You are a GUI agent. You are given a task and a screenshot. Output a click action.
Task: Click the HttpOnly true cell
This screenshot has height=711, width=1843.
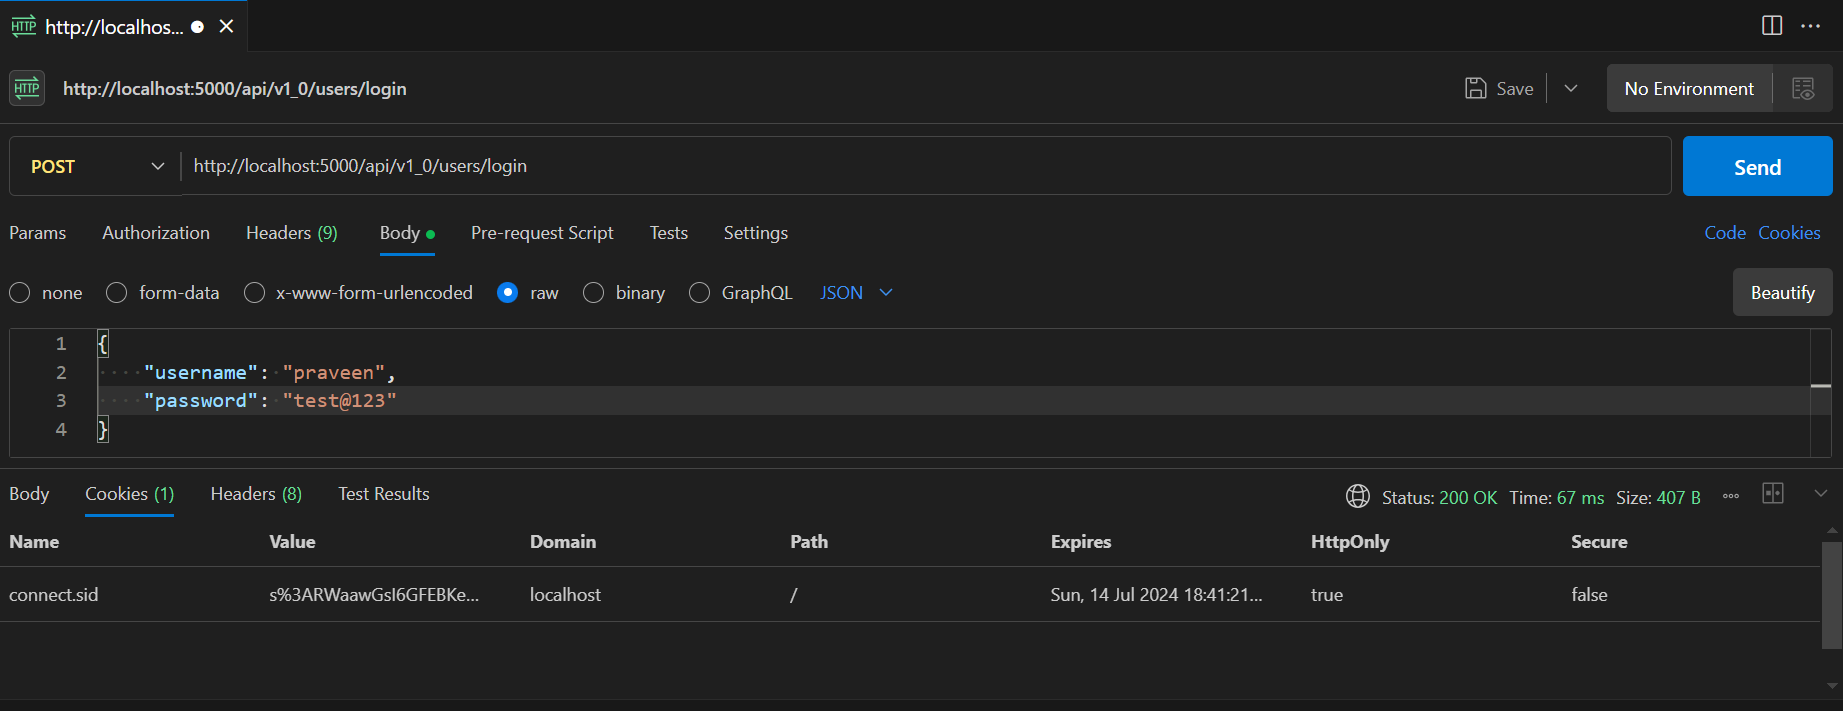pyautogui.click(x=1327, y=595)
